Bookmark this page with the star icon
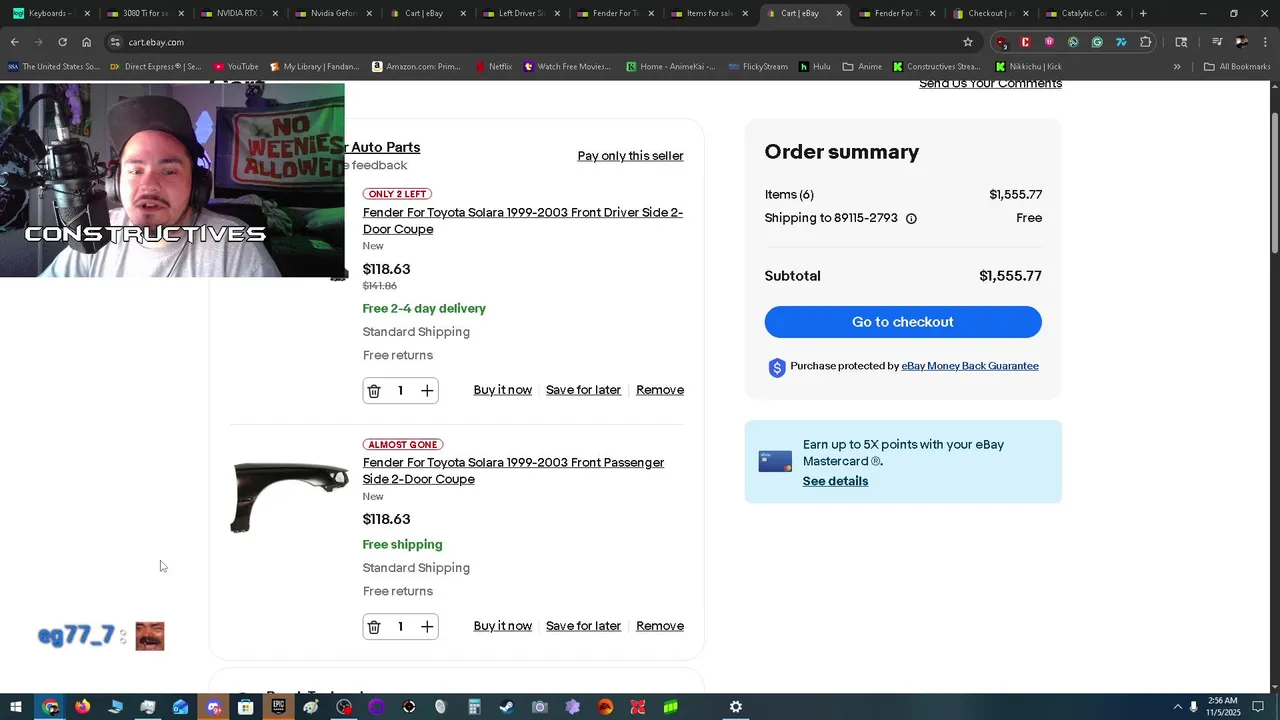 click(x=967, y=42)
